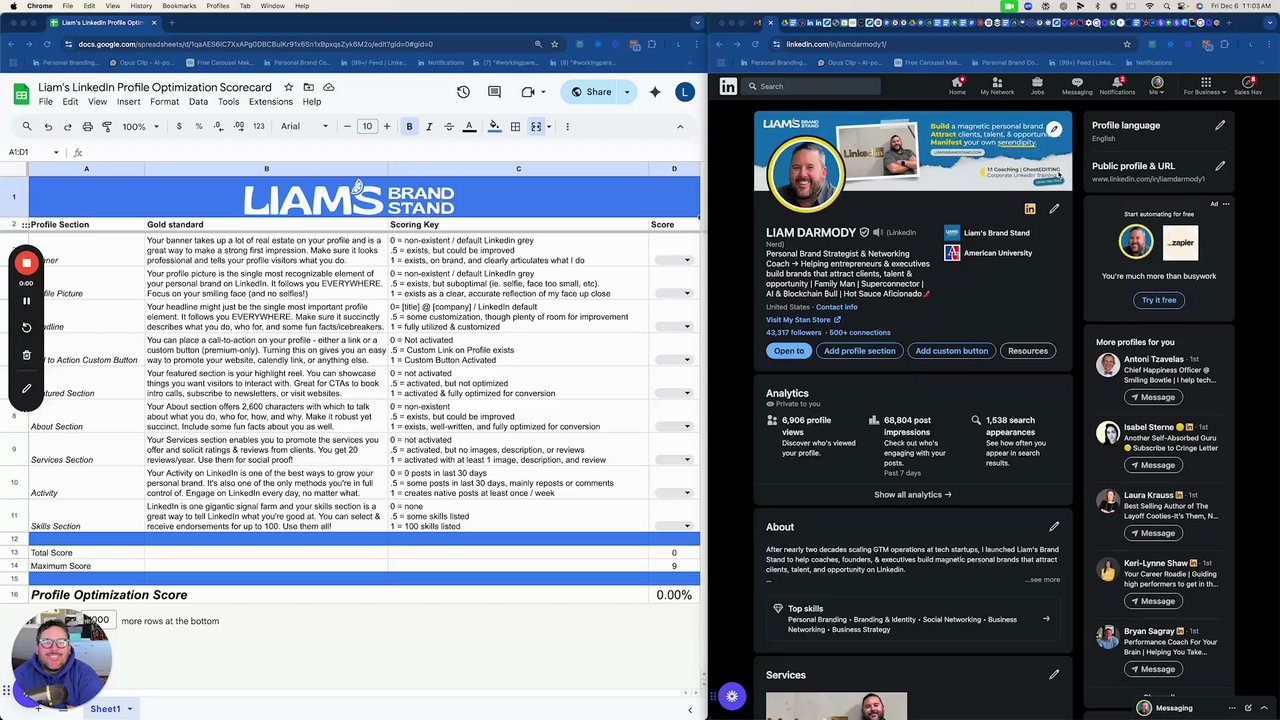Viewport: 1280px width, 720px height.
Task: Open the zoom level dropdown showing 100%
Action: coord(140,127)
